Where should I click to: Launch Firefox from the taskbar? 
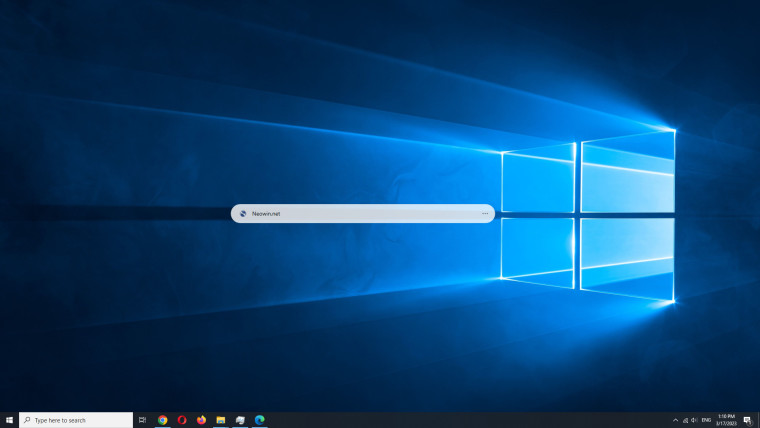point(201,420)
